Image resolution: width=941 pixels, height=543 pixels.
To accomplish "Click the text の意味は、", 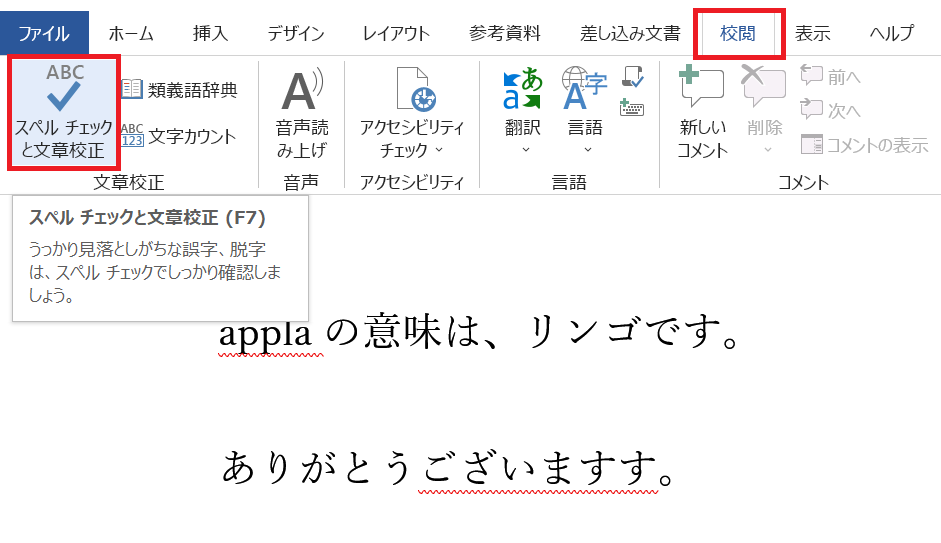I will pos(414,332).
